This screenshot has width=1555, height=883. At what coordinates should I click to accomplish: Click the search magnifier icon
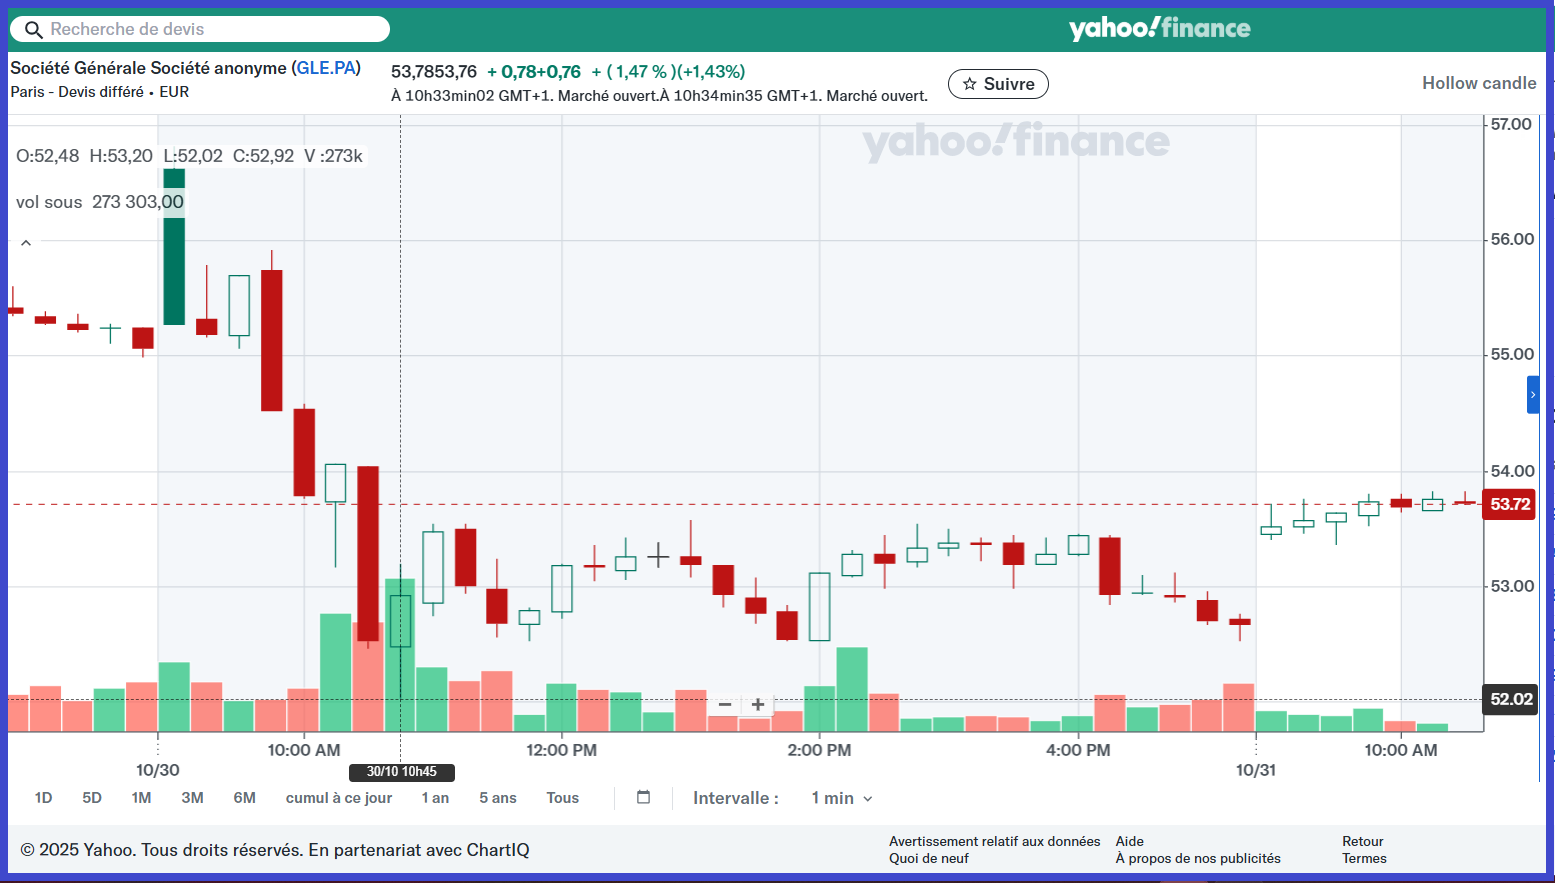click(33, 30)
